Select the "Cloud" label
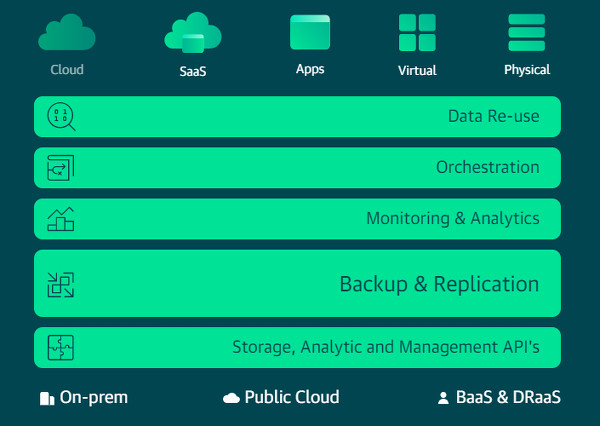Image resolution: width=600 pixels, height=426 pixels. (67, 70)
